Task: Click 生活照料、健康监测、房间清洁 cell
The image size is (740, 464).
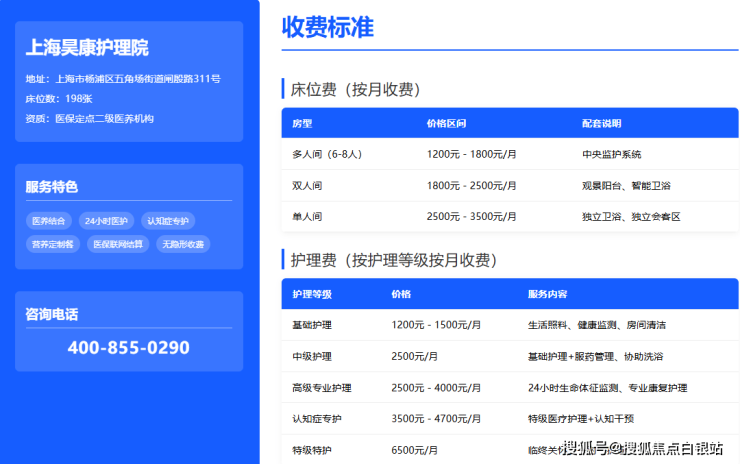Action: click(597, 325)
